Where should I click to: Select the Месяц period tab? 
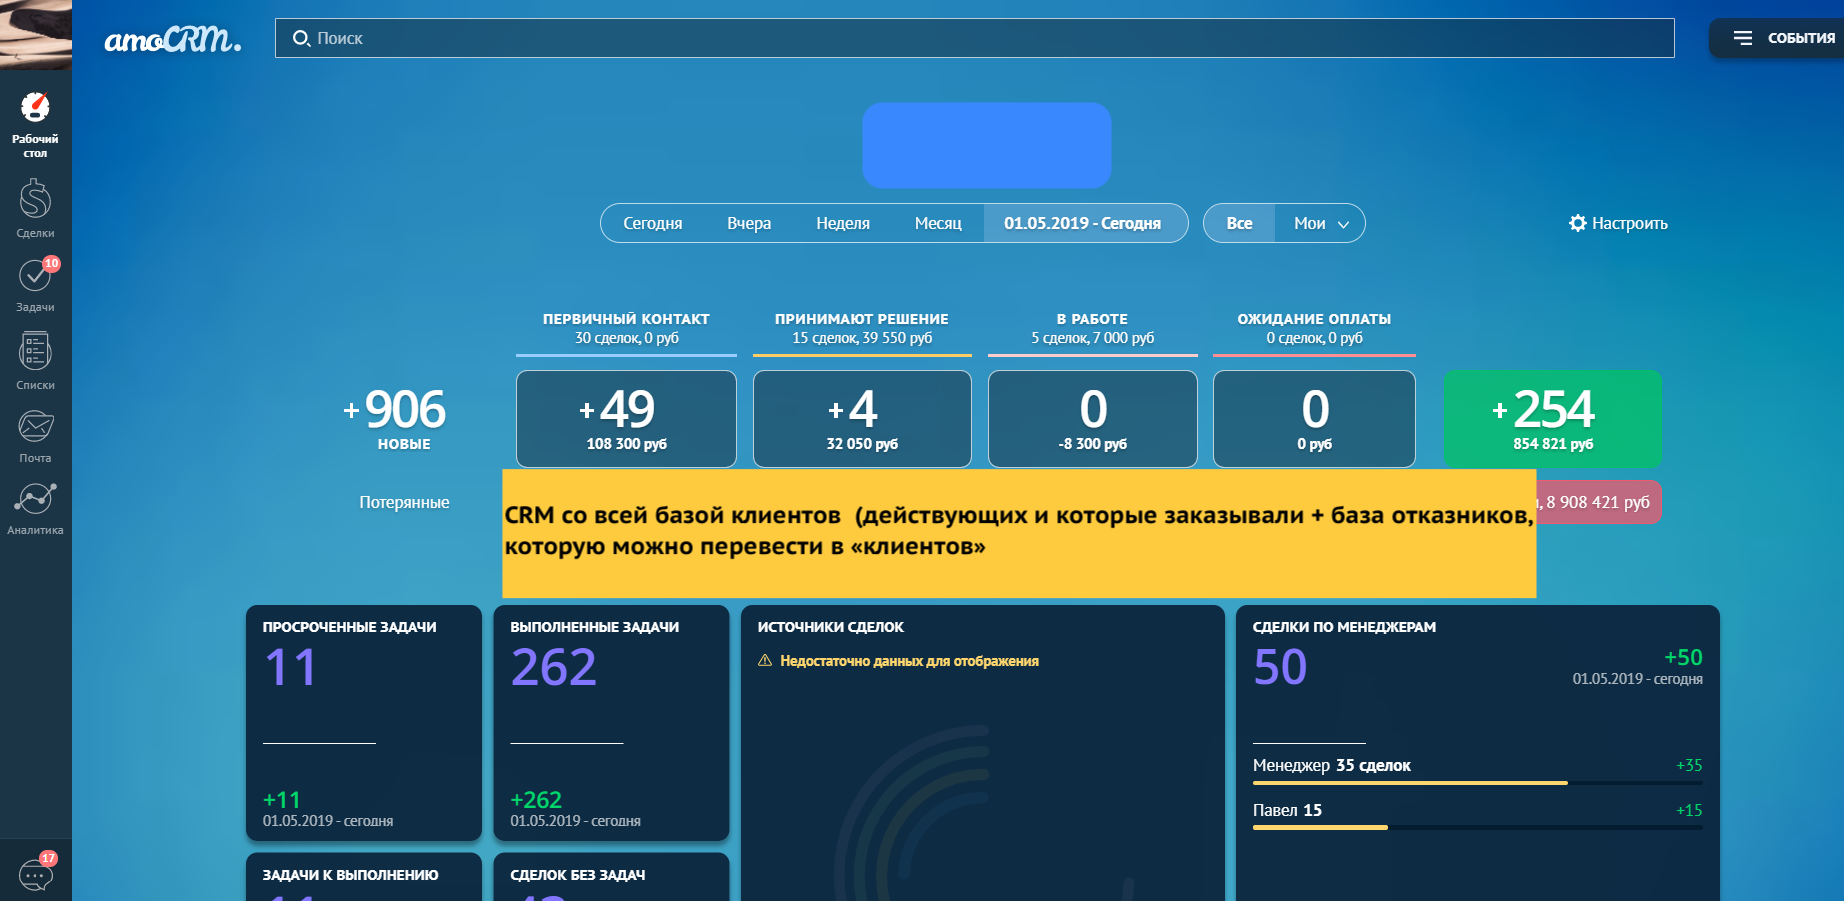[938, 223]
